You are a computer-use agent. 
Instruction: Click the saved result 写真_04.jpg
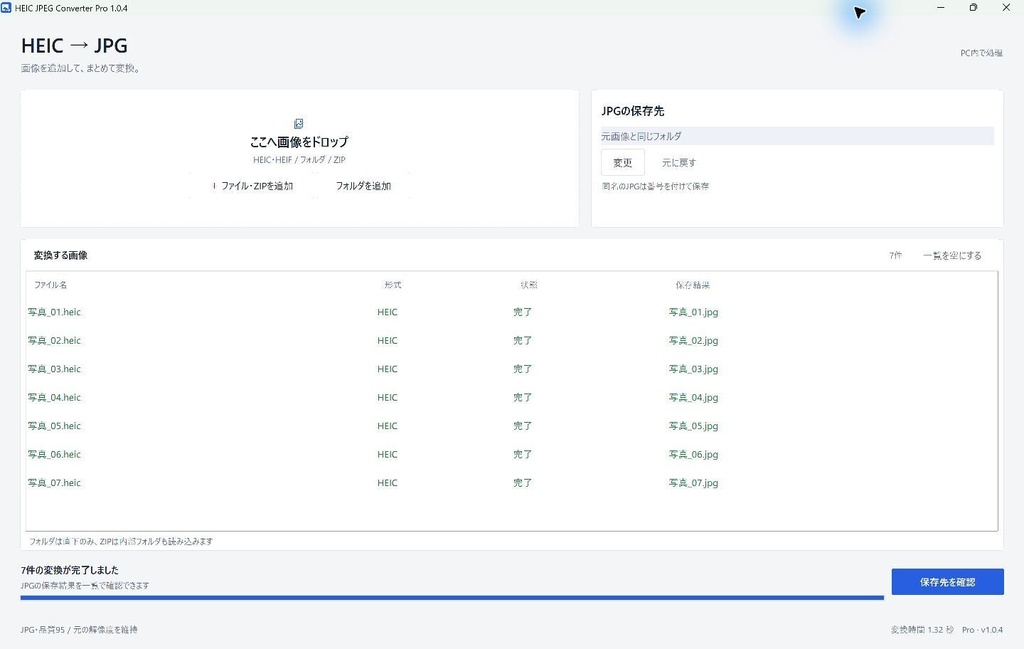694,398
